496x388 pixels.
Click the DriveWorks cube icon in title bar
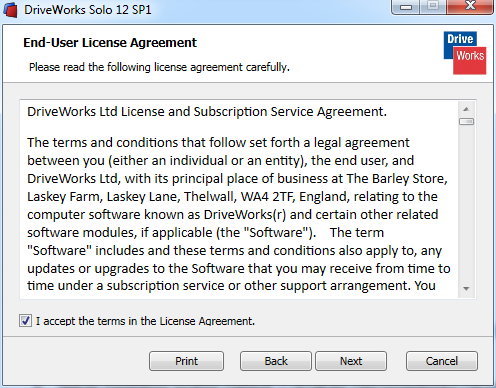(10, 10)
